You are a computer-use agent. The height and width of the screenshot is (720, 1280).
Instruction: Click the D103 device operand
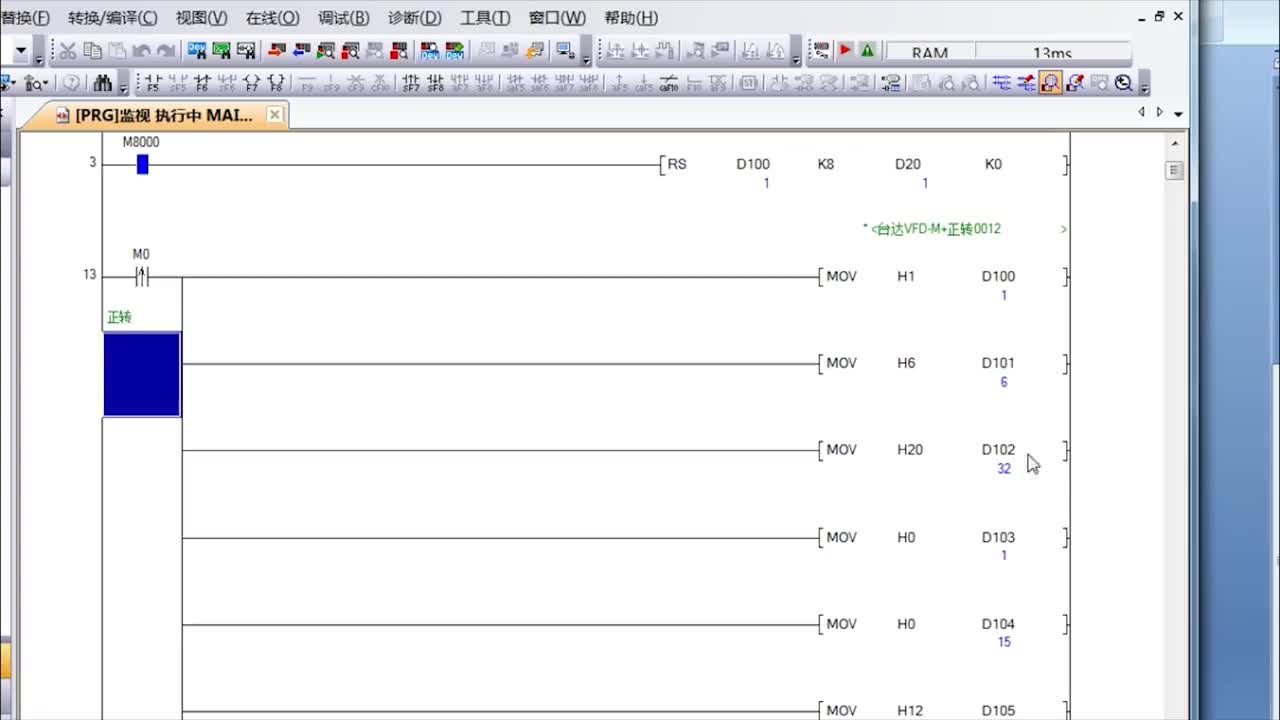click(x=998, y=537)
